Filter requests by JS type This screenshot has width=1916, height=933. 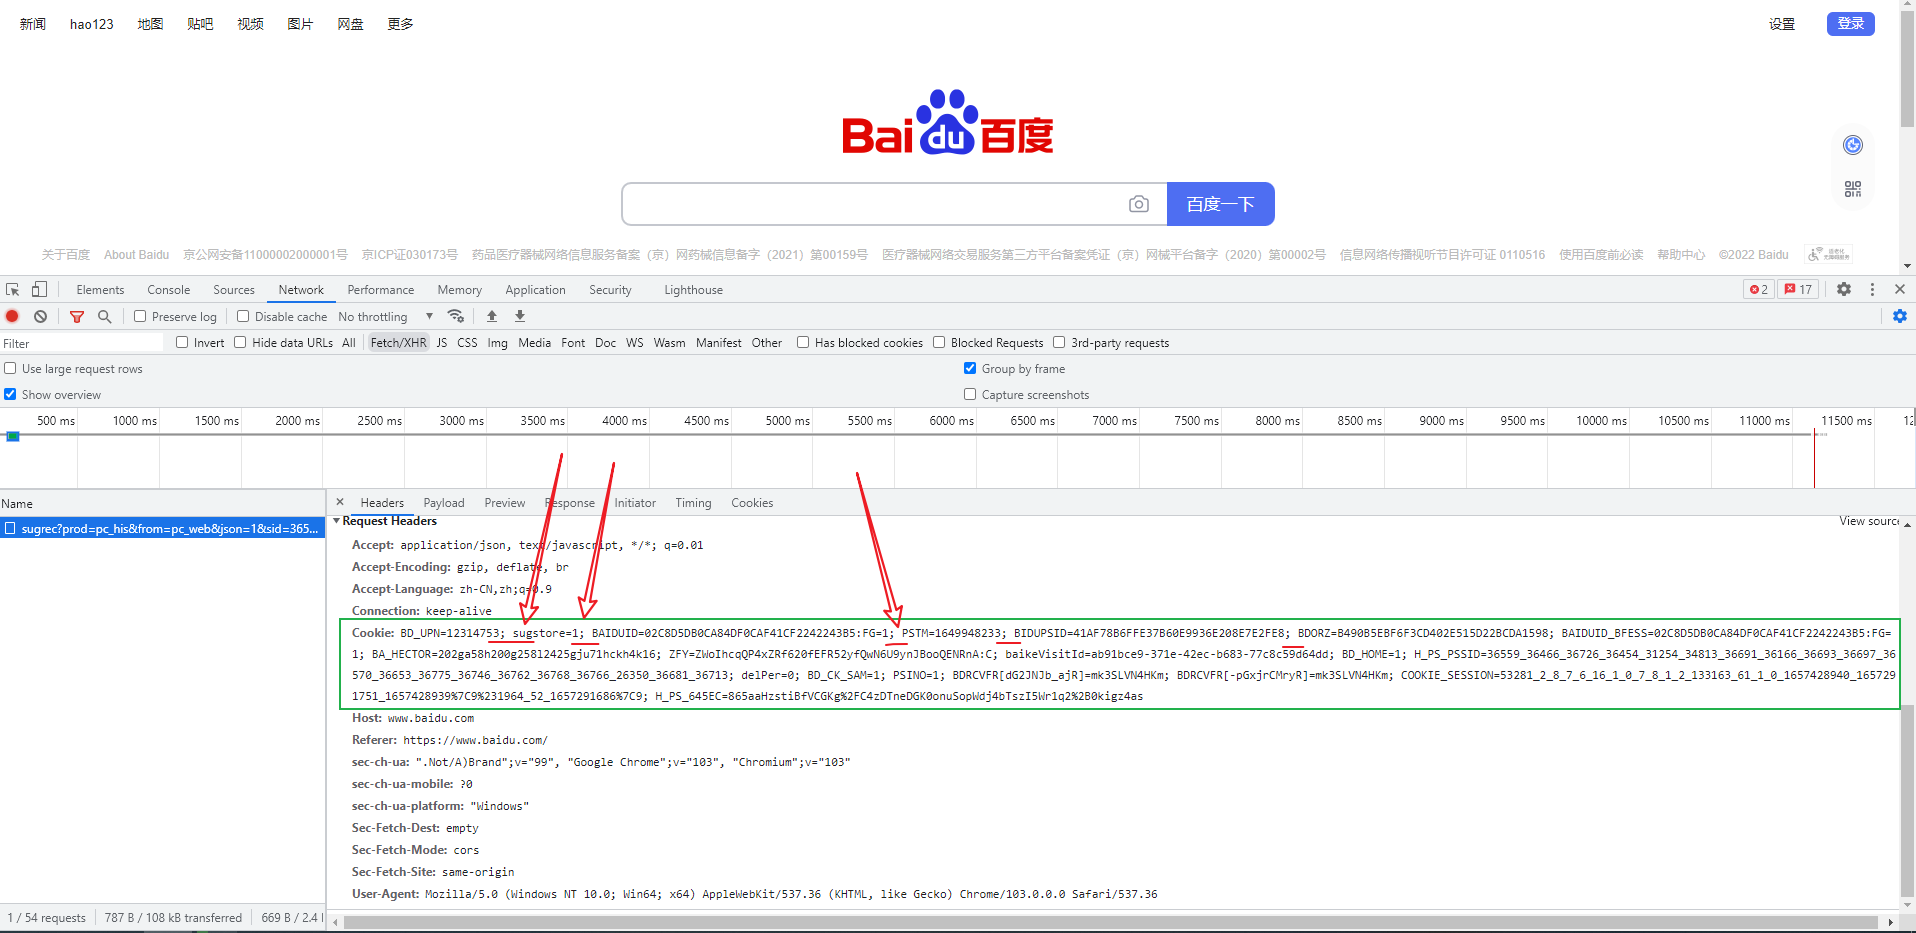442,342
